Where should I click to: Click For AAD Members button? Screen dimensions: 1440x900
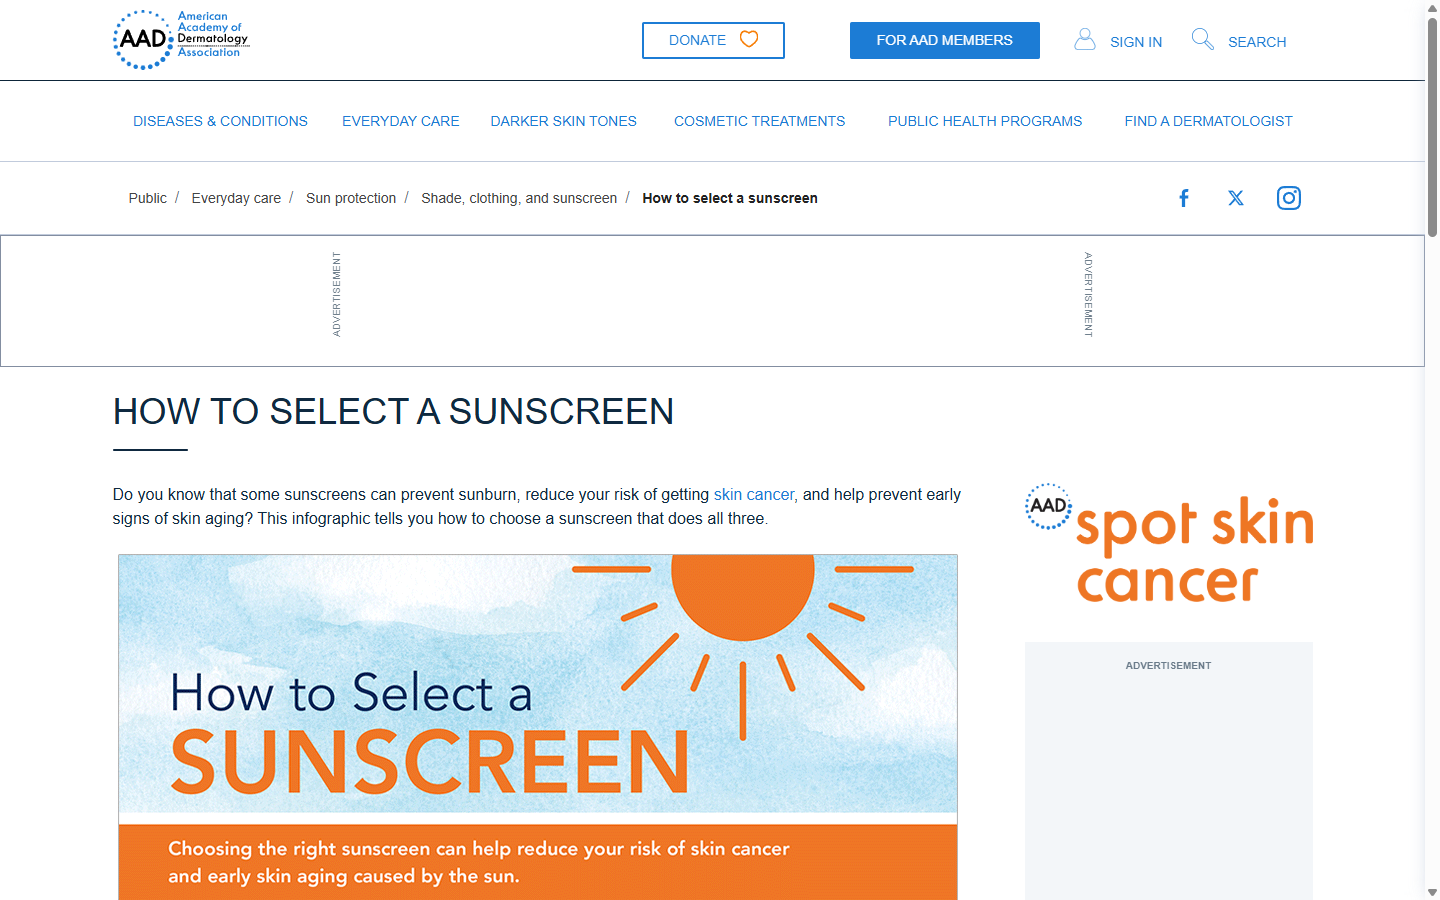tap(945, 40)
